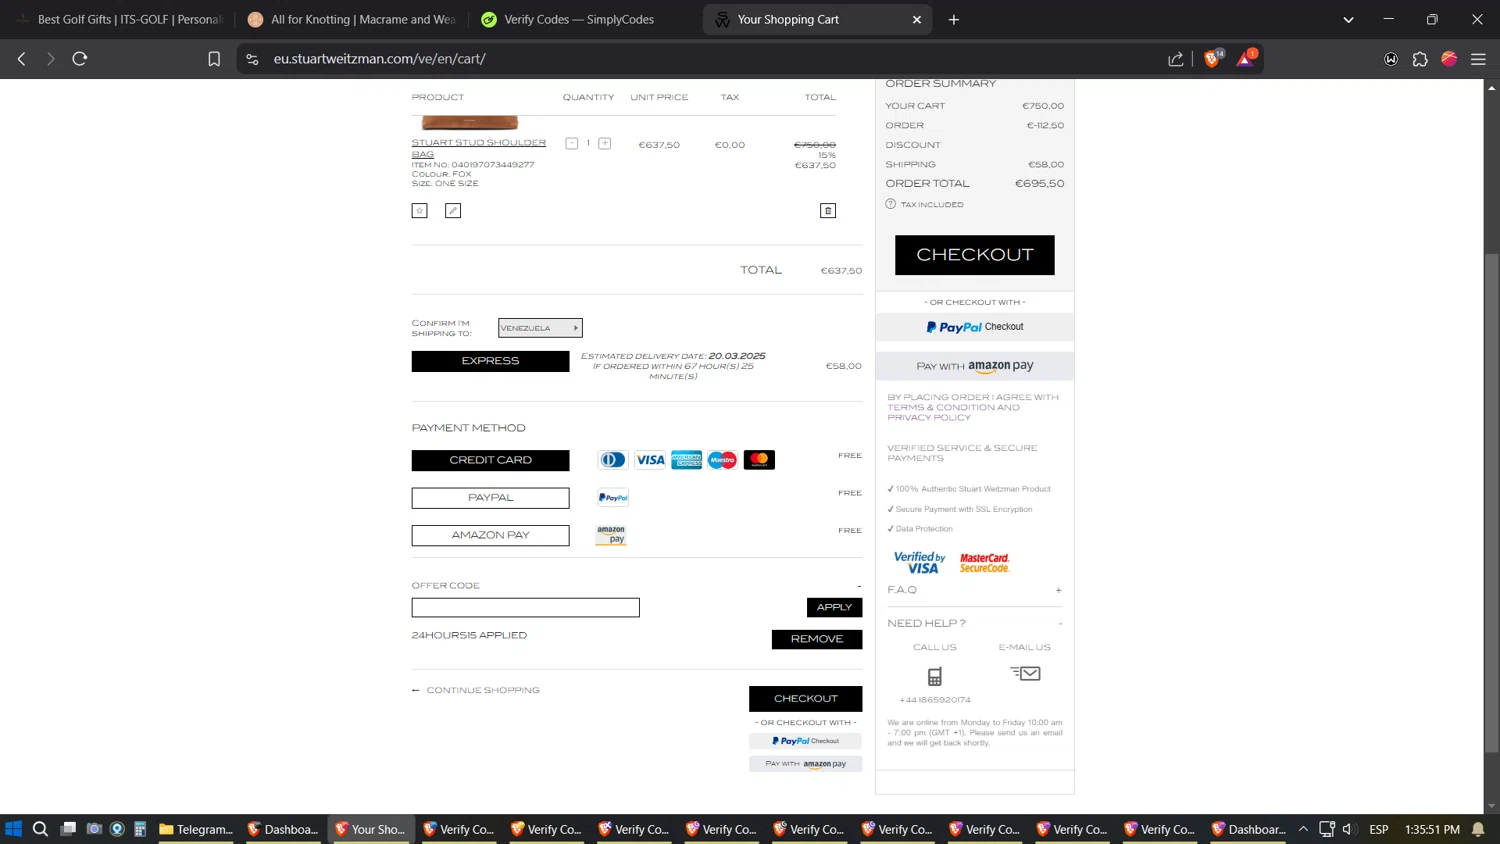Open Brave Rewards triangle icon

pos(1246,59)
